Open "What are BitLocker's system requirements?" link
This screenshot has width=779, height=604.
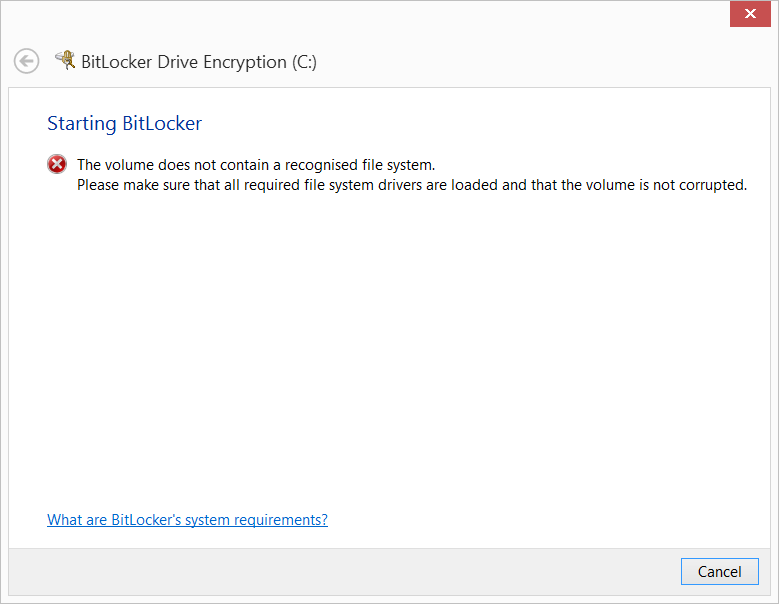coord(187,520)
